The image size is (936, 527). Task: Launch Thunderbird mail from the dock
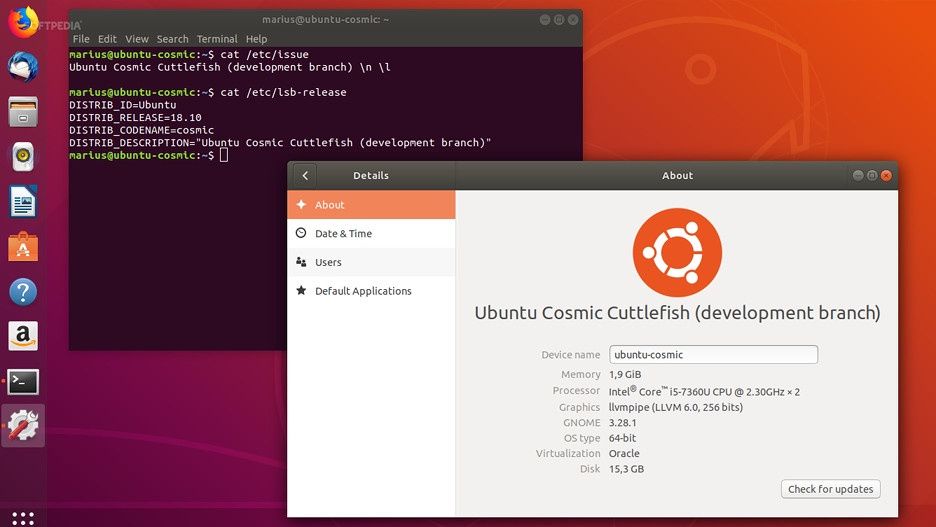(x=23, y=66)
